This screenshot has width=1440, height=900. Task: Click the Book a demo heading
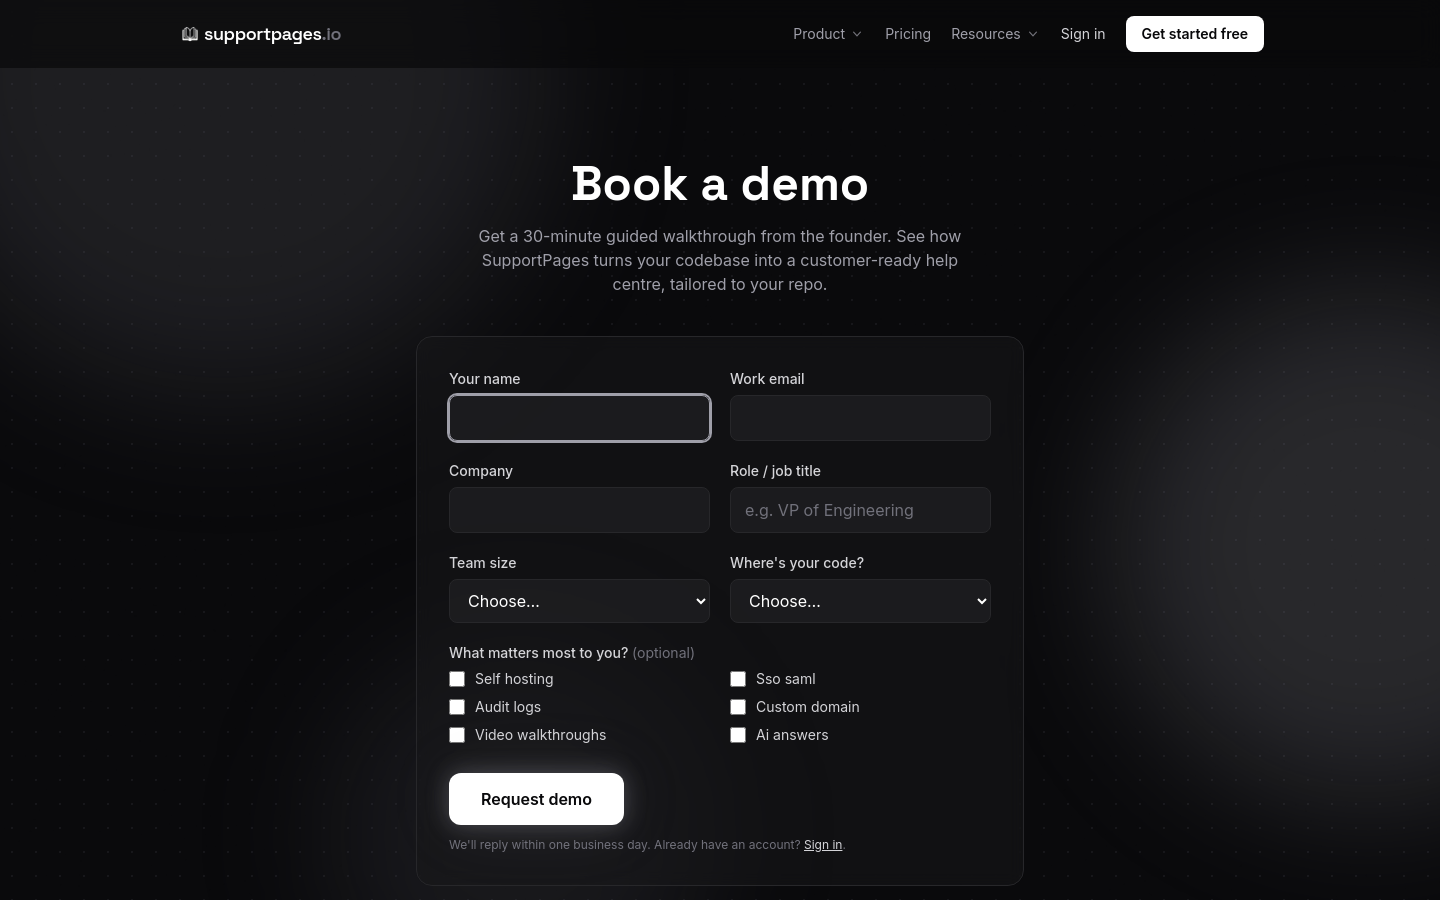coord(720,184)
